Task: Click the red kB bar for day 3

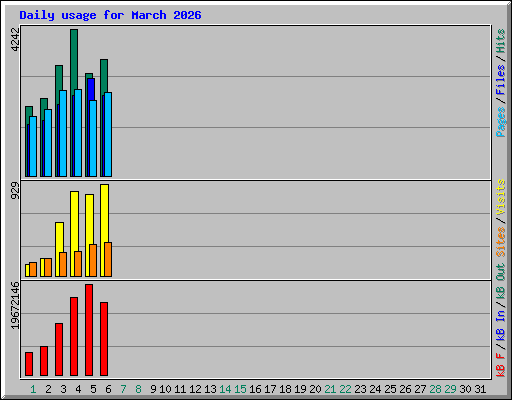Action: point(59,349)
